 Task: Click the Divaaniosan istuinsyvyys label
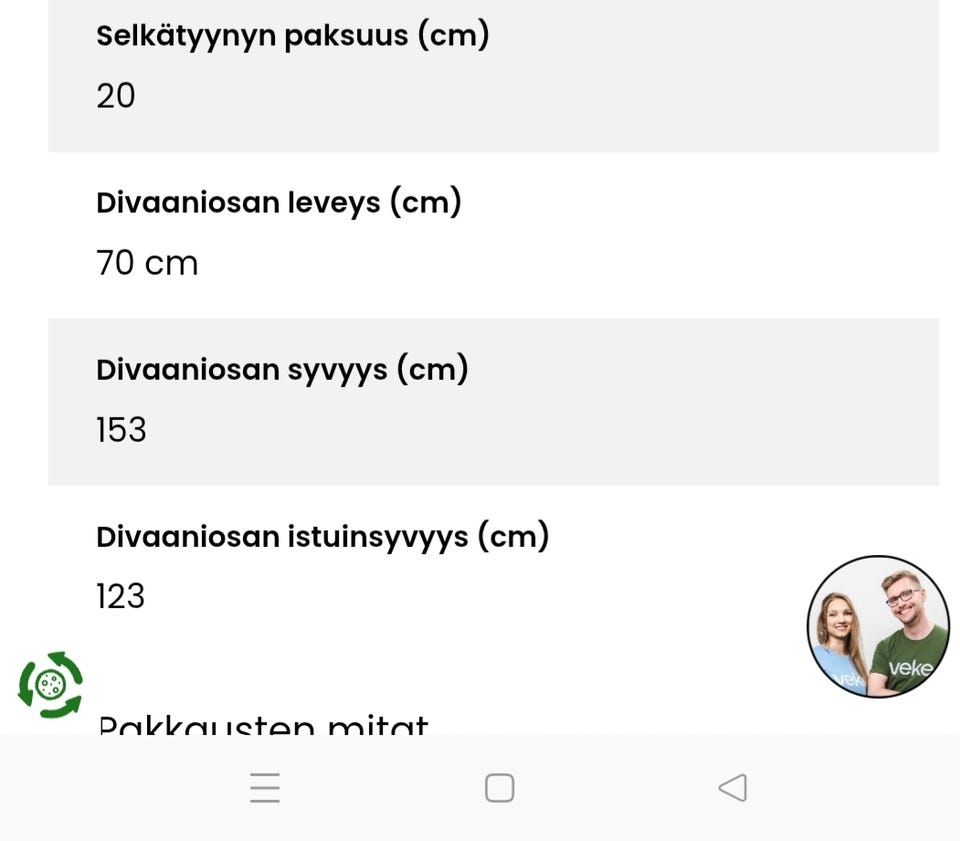(322, 537)
